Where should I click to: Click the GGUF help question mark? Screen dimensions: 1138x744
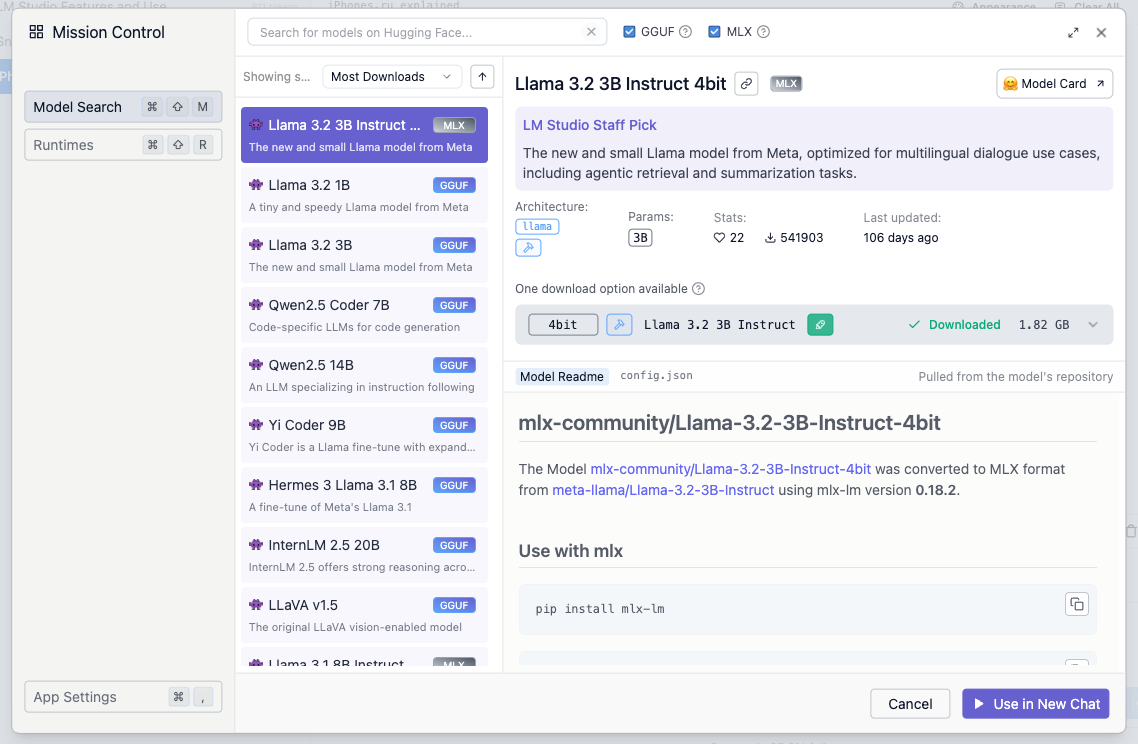pyautogui.click(x=685, y=32)
